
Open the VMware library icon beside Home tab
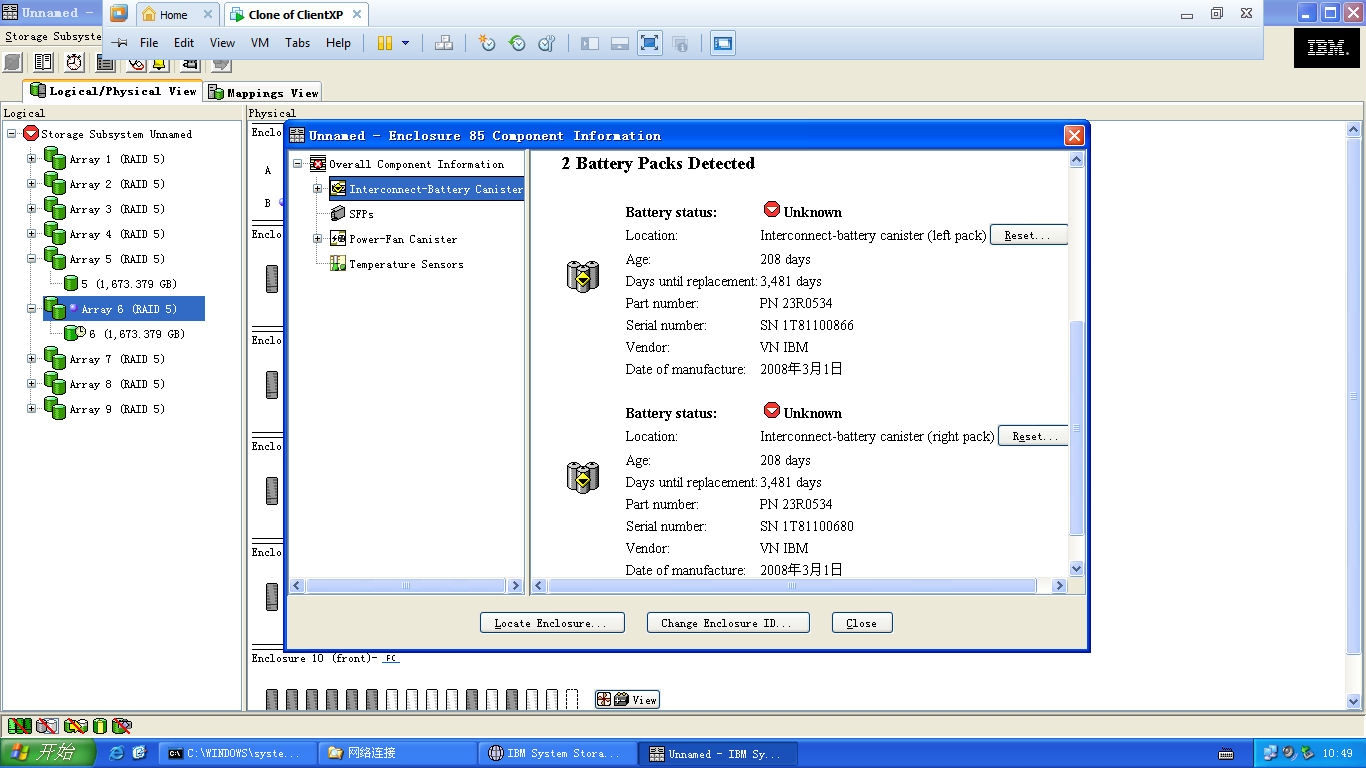click(x=119, y=14)
